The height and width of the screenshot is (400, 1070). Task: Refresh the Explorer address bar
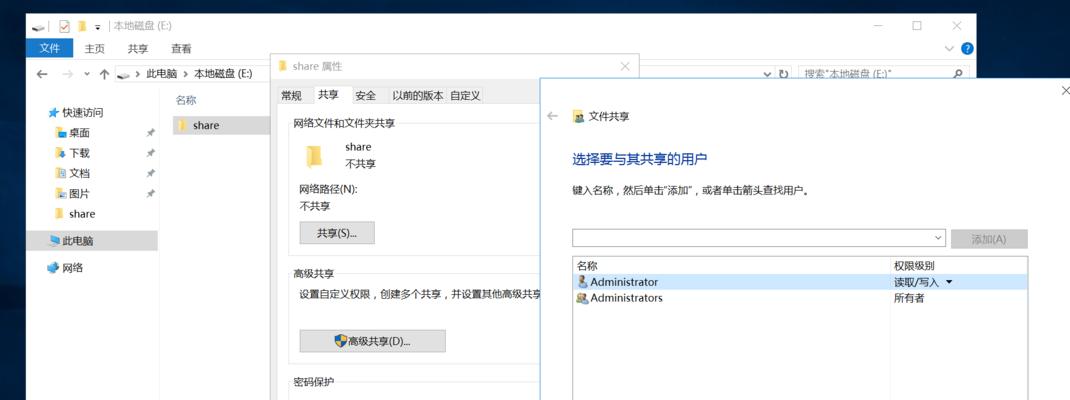(x=784, y=74)
